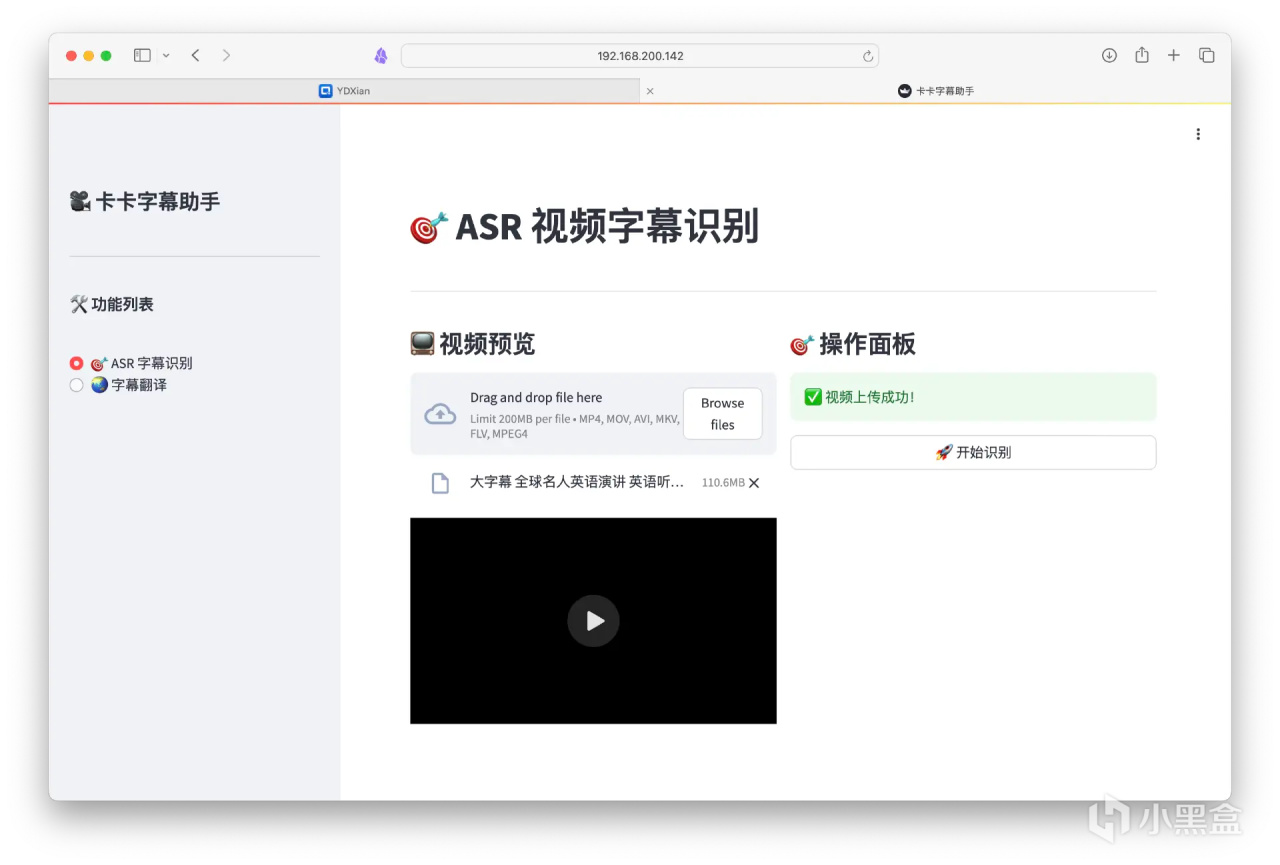The height and width of the screenshot is (865, 1280).
Task: Reload the page with refresh icon
Action: (867, 56)
